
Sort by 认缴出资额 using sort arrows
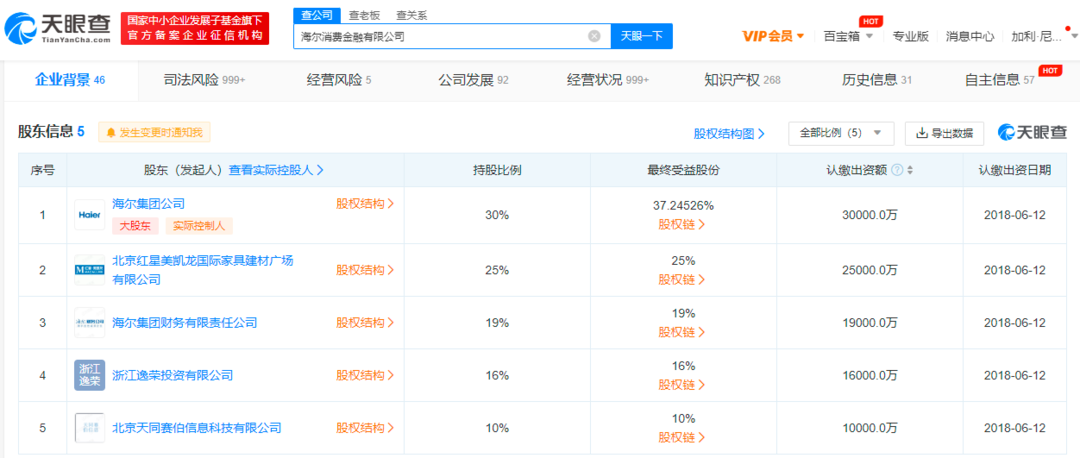[910, 170]
